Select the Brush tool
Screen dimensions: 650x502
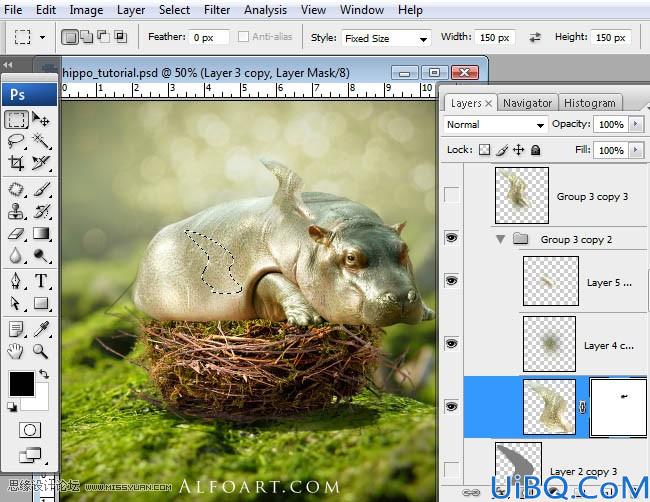(41, 189)
